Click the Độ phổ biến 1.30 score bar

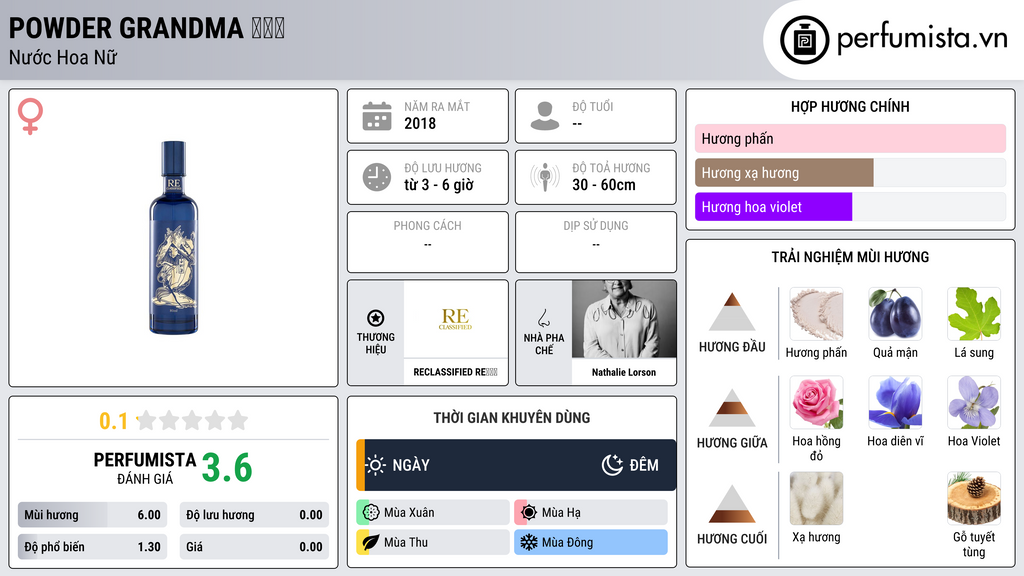[93, 547]
